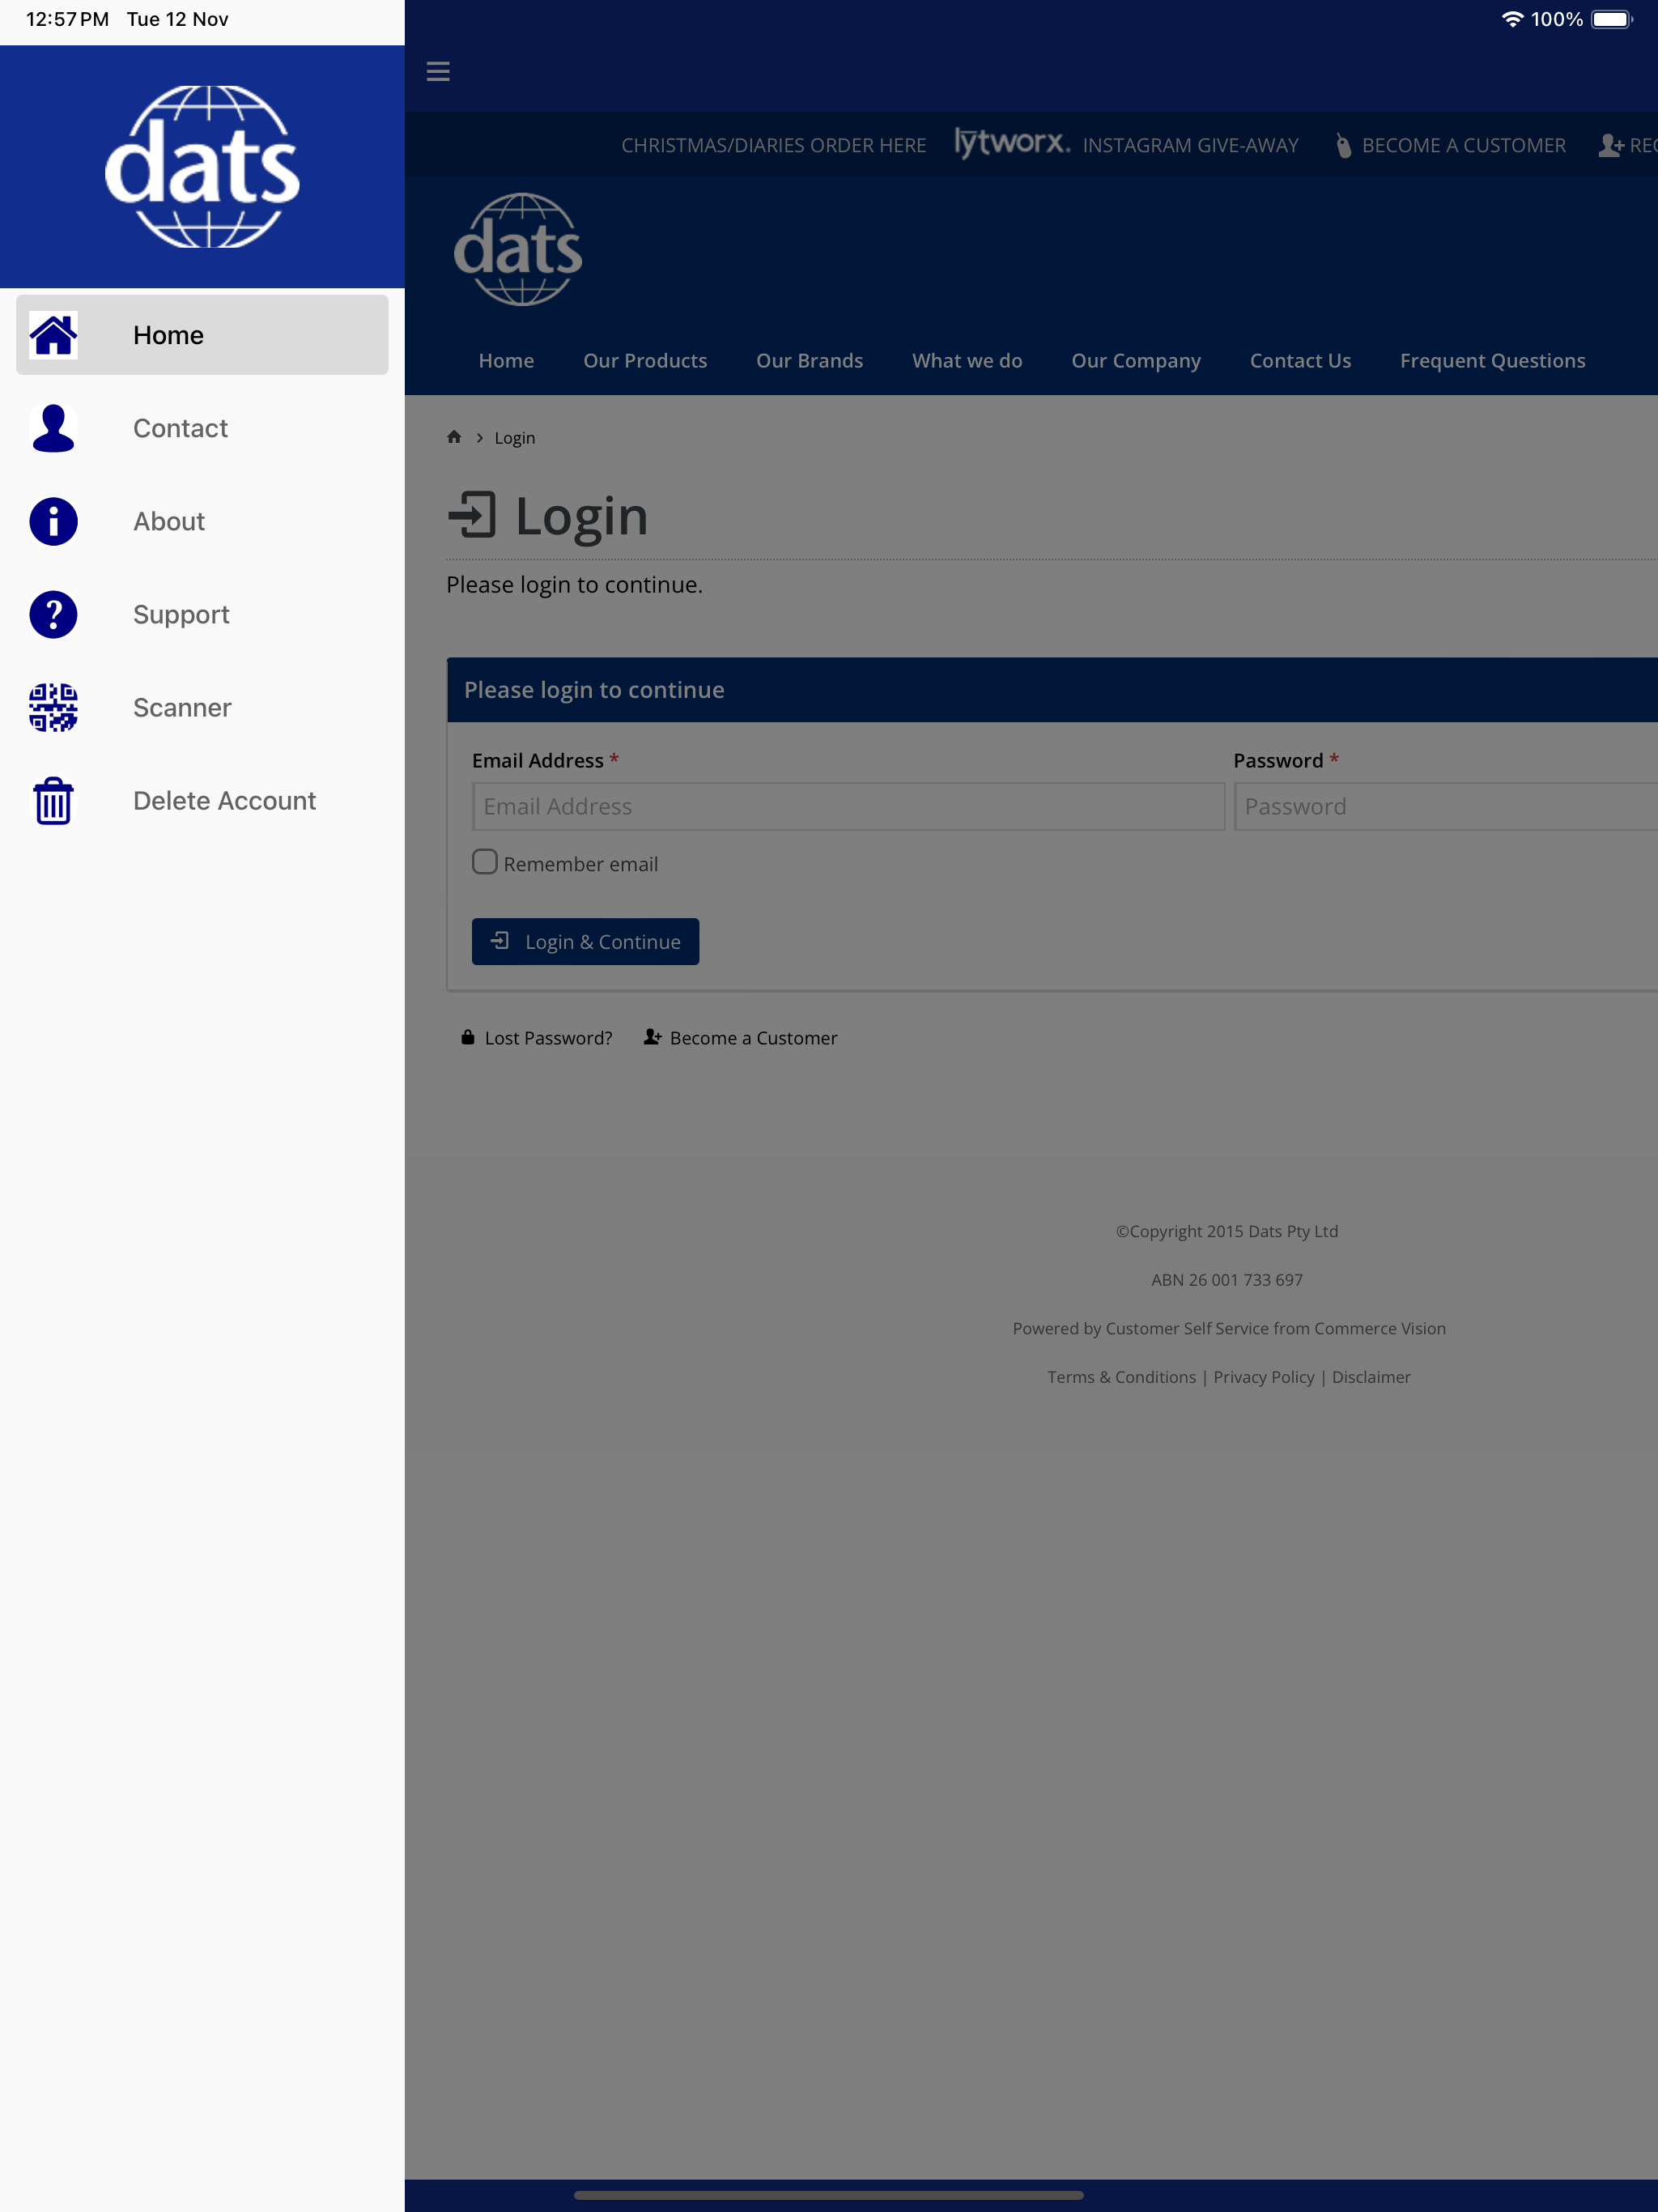Toggle the hamburger menu icon
Screen dimensions: 1658x2212
[x=438, y=72]
